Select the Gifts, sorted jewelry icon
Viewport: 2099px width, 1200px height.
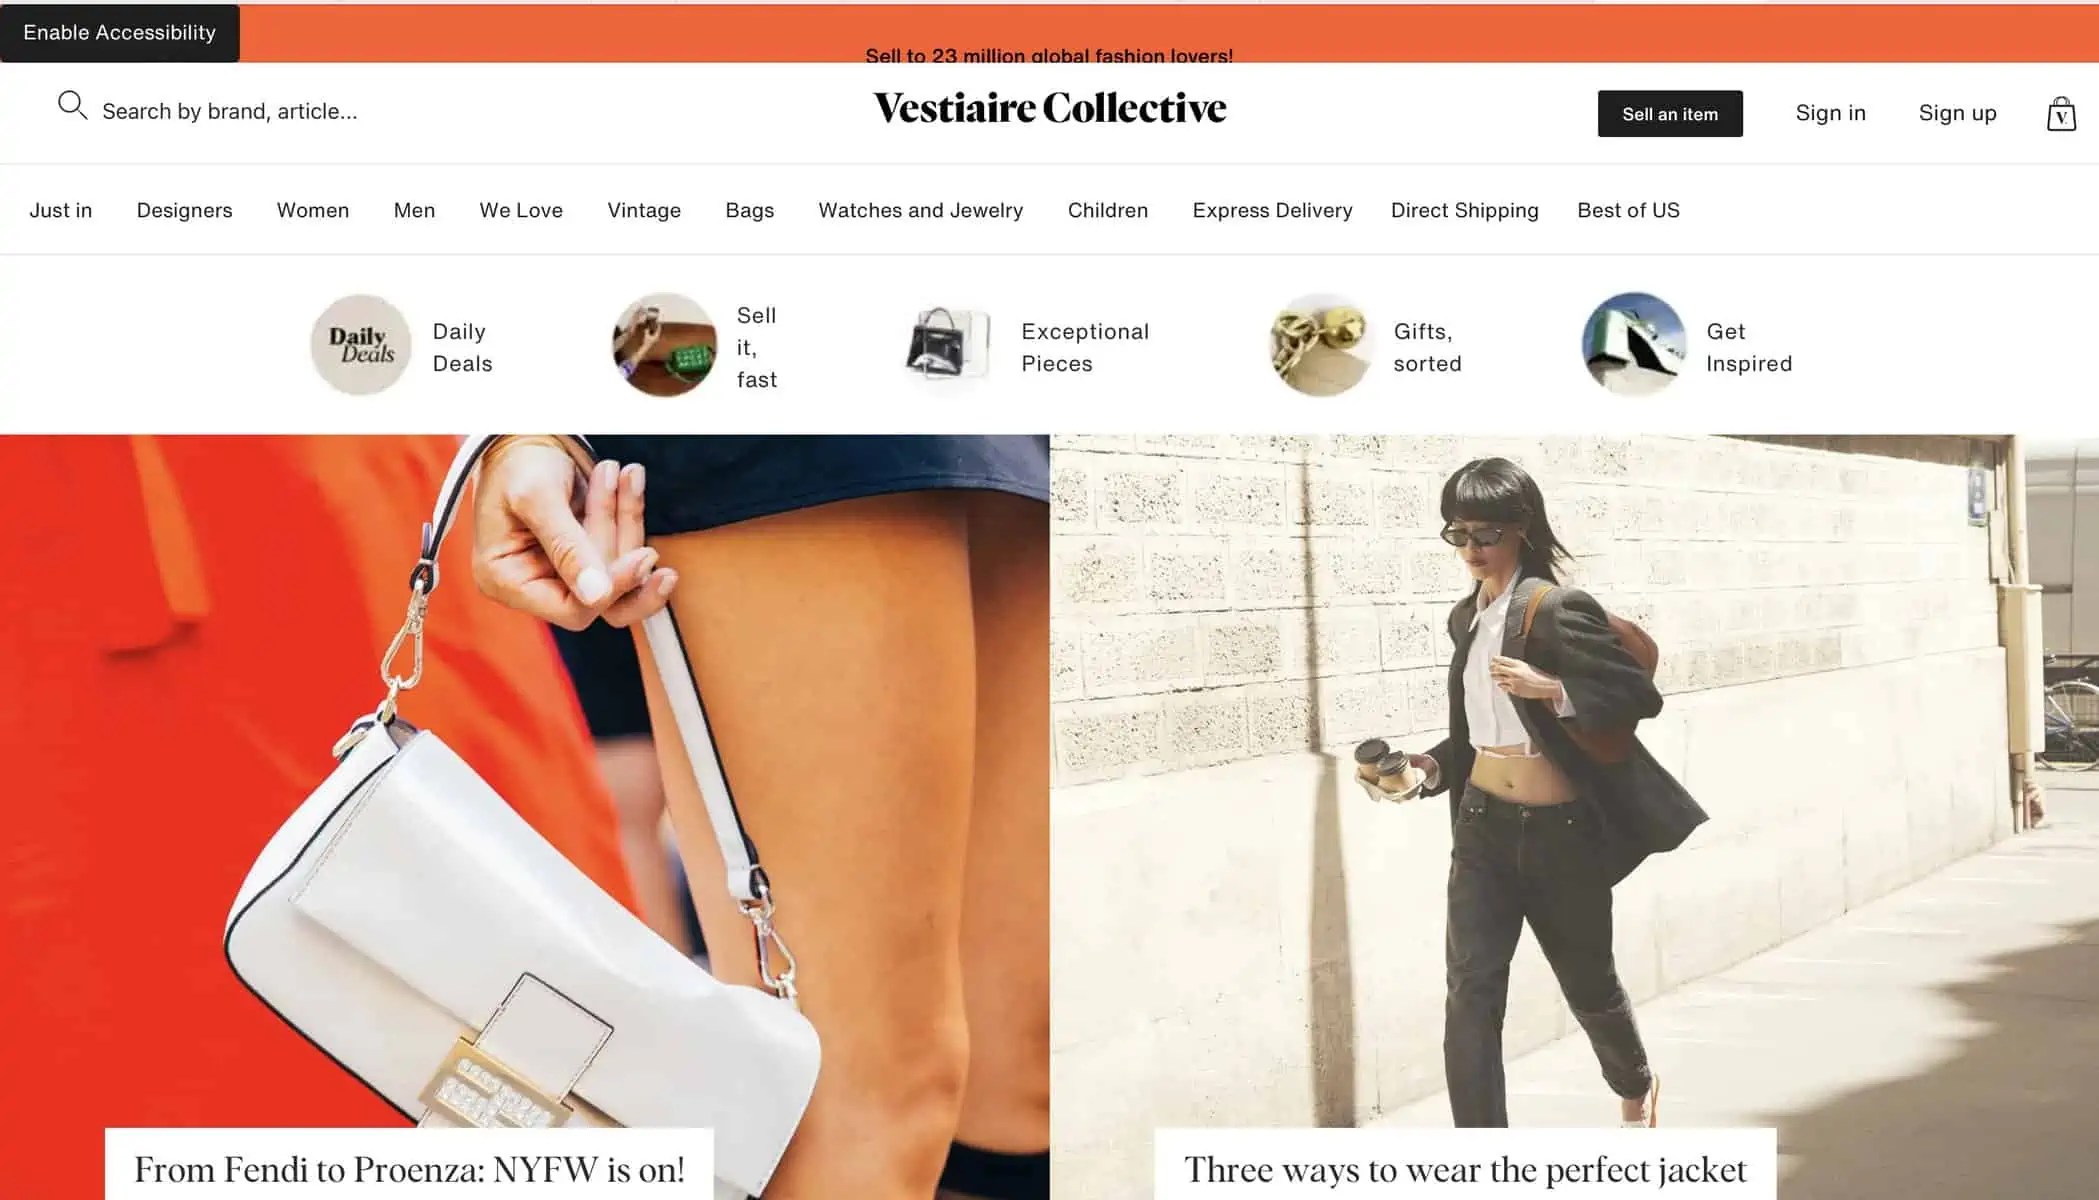[x=1321, y=345]
